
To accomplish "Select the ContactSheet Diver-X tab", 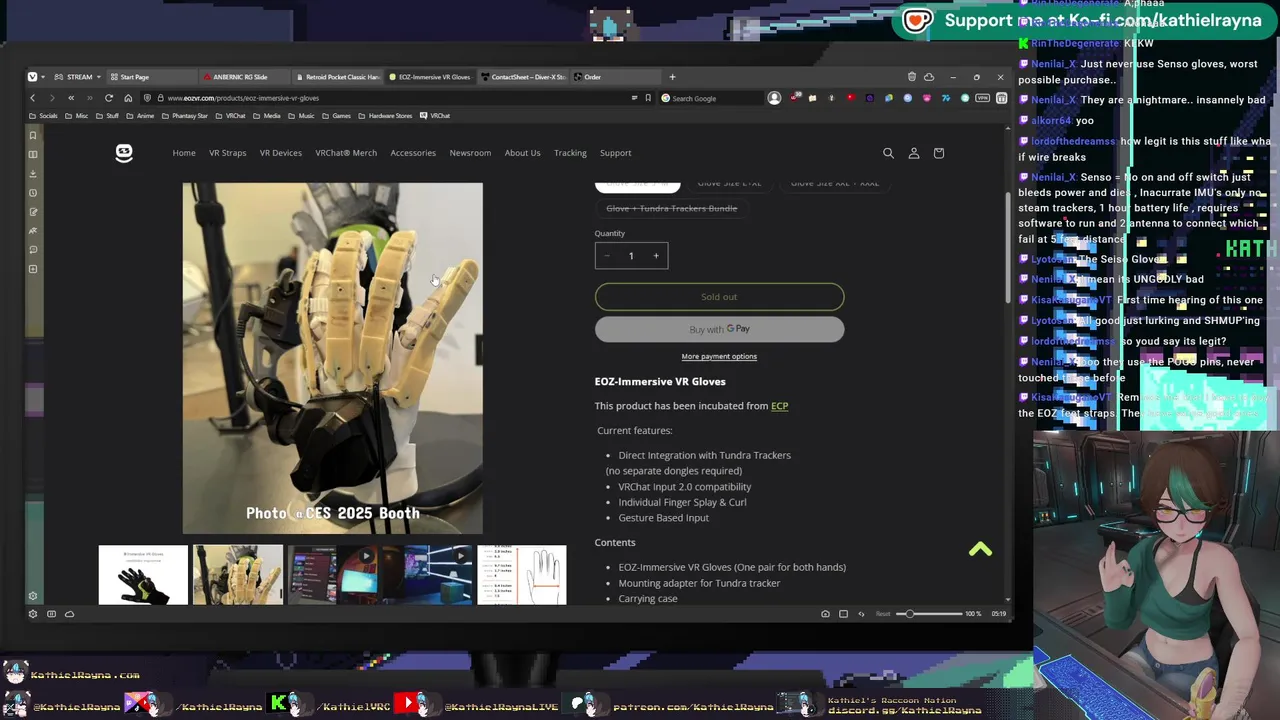I will coord(523,77).
